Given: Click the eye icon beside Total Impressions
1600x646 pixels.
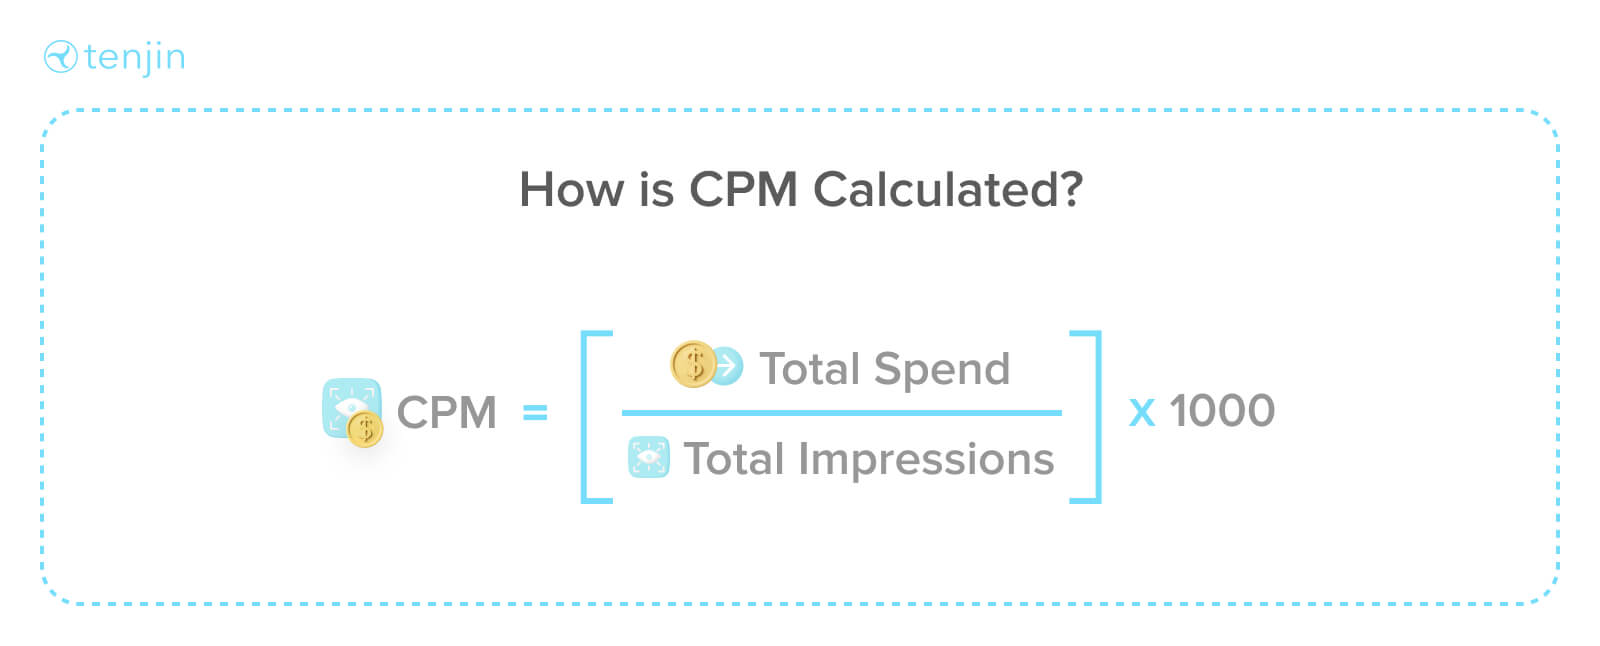Looking at the screenshot, I should tap(648, 458).
